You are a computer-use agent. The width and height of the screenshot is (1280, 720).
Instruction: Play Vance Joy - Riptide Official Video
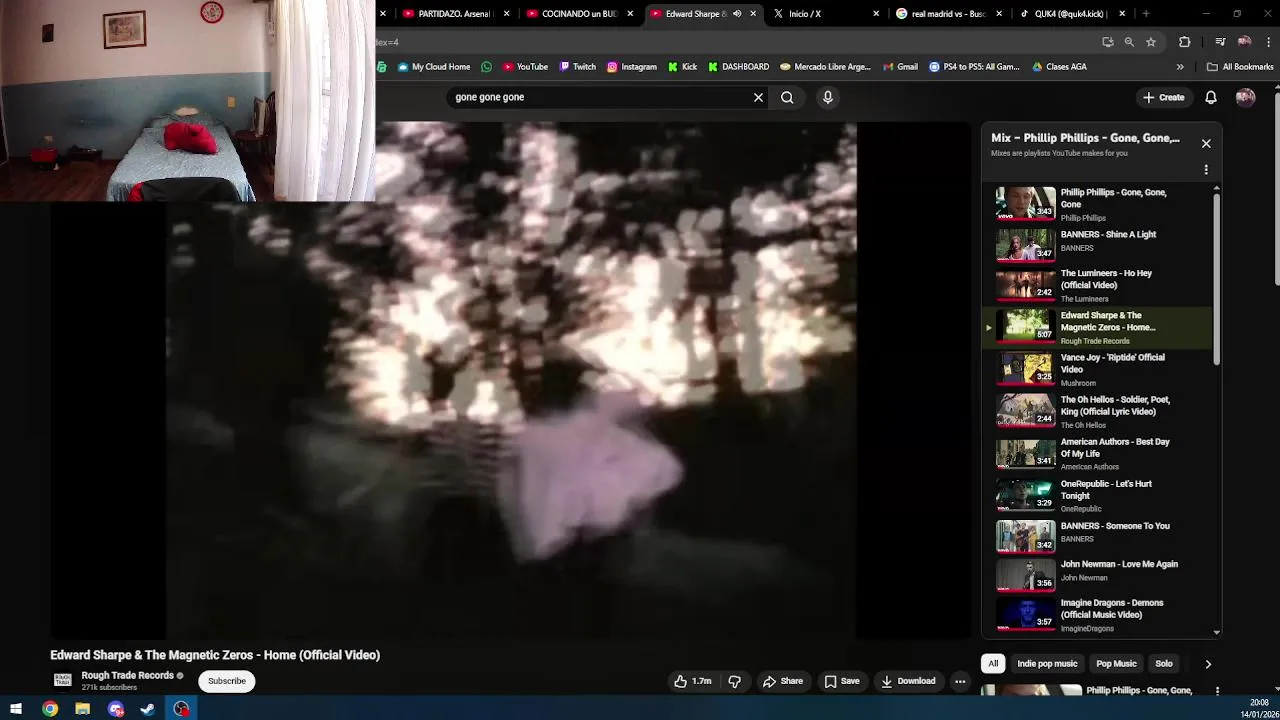tap(1098, 369)
